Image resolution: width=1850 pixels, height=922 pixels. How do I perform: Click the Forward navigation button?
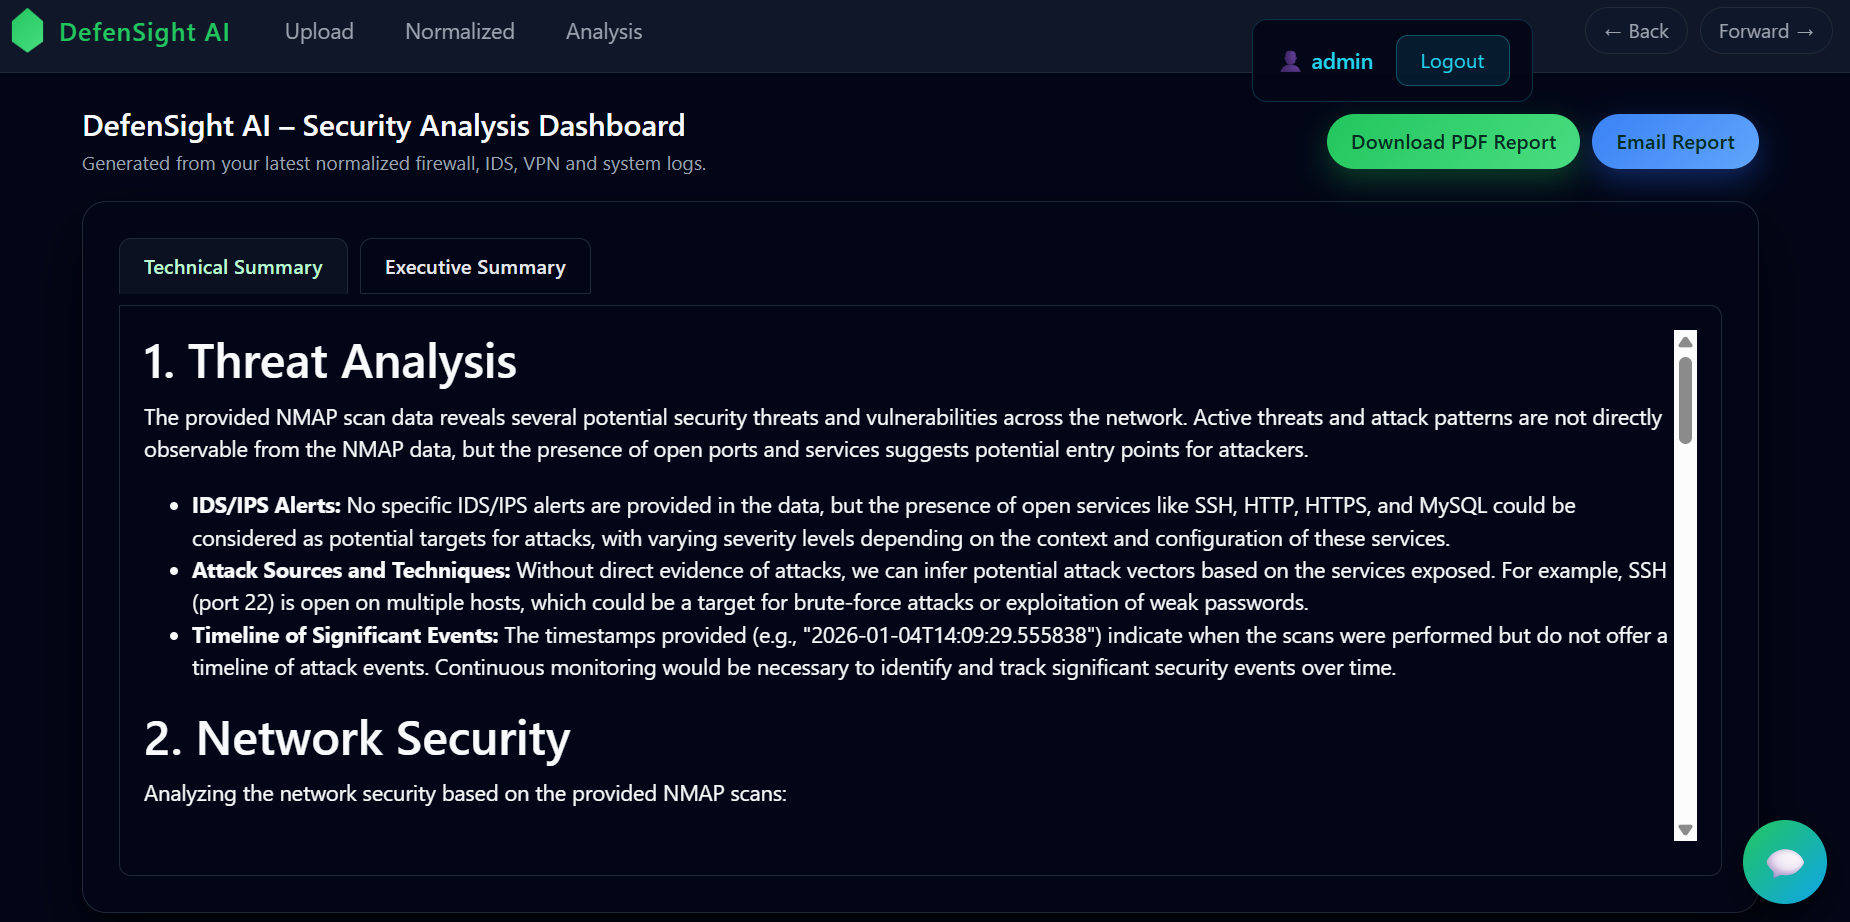[1766, 31]
